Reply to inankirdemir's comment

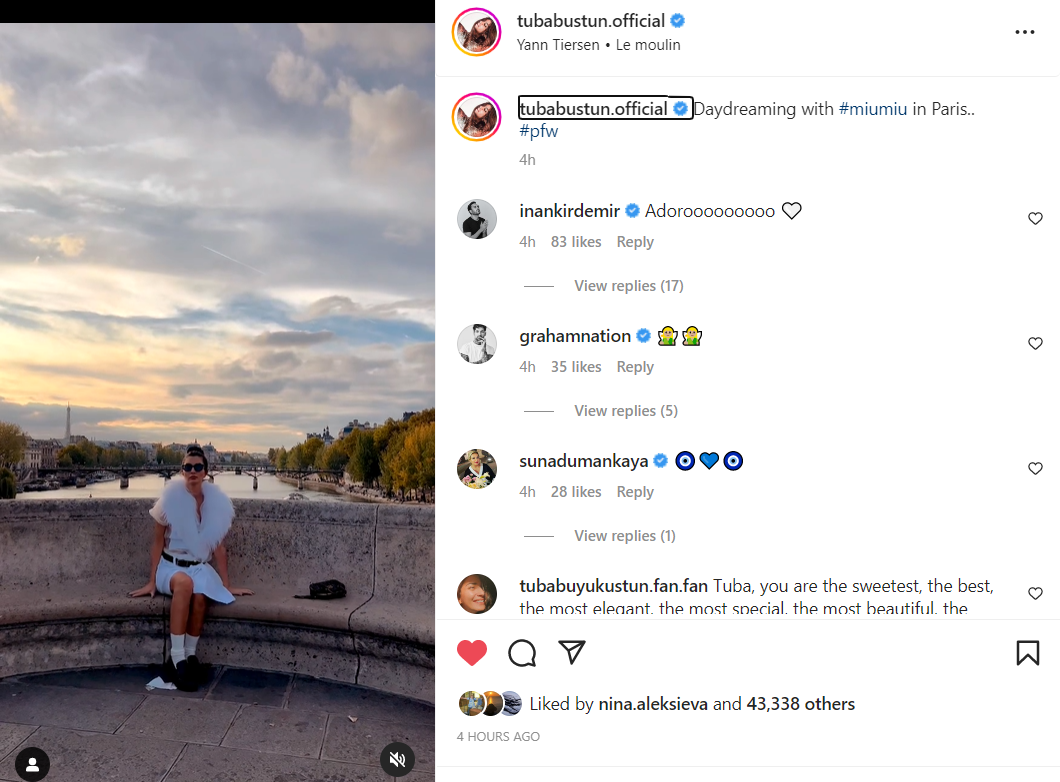coord(635,242)
